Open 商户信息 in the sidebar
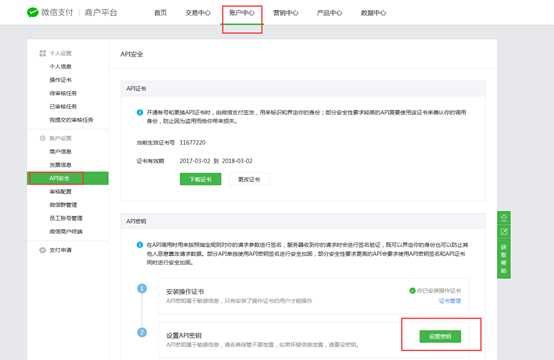The height and width of the screenshot is (360, 554). pos(60,152)
